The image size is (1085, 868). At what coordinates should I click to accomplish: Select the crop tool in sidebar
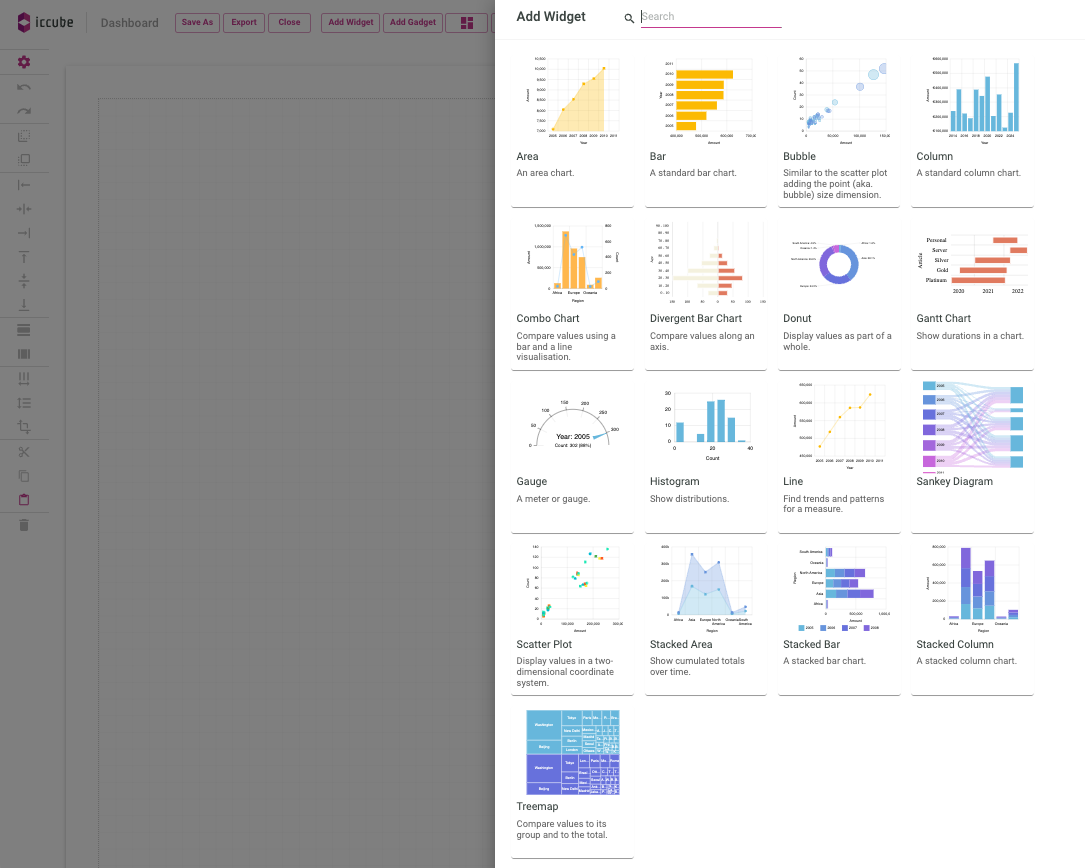24,427
